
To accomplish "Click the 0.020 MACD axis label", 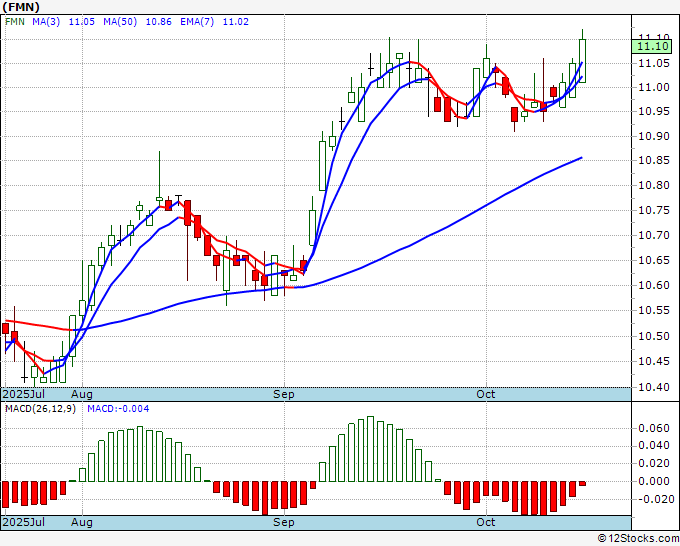I will pos(654,463).
